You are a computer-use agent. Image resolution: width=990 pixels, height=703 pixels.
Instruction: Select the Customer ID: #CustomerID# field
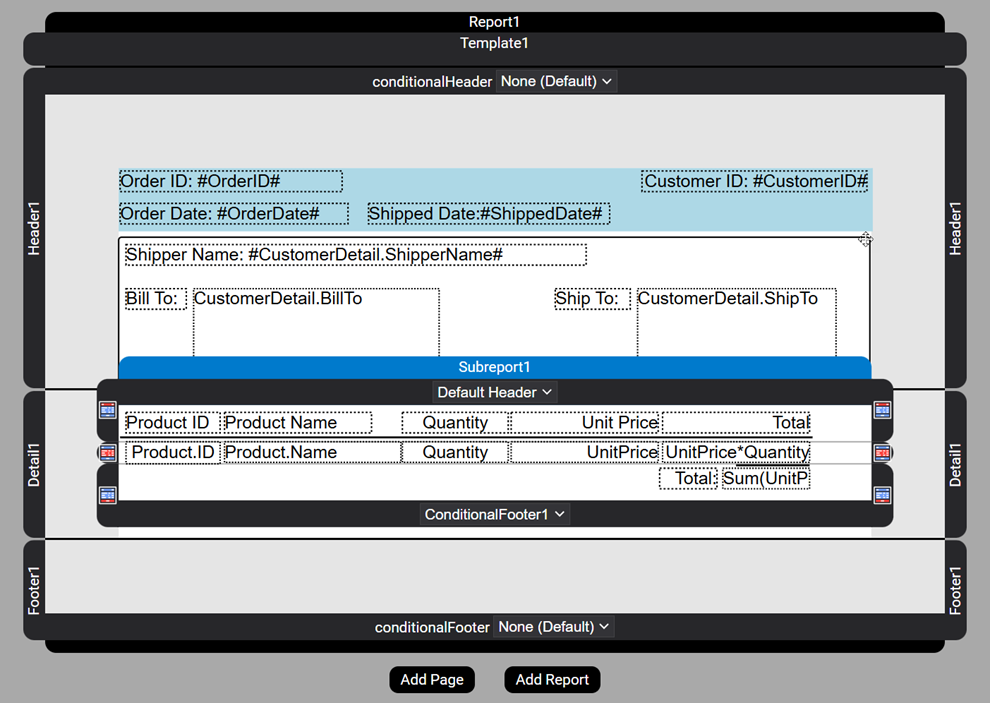[x=754, y=181]
